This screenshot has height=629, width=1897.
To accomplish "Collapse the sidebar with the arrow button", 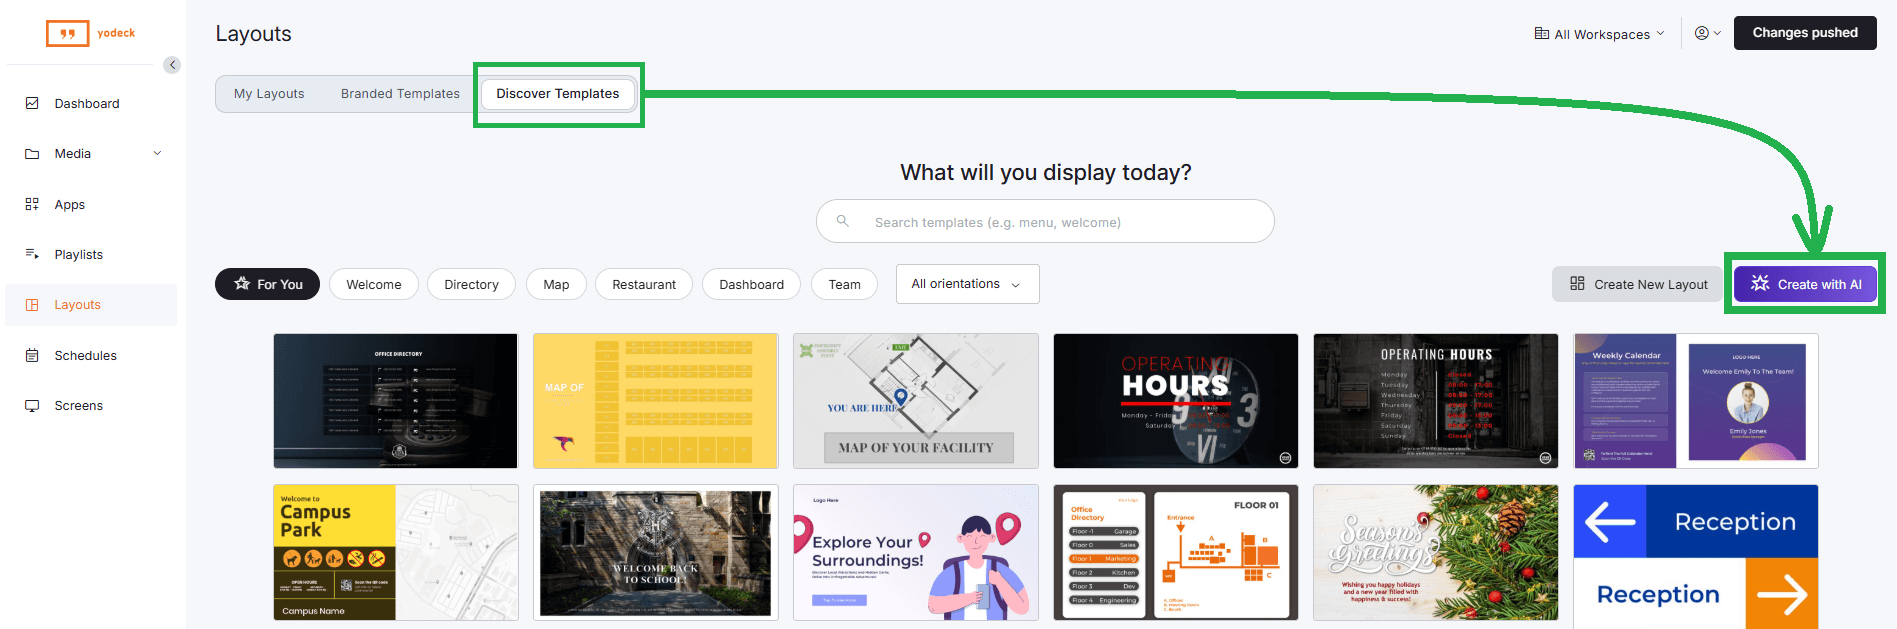I will pyautogui.click(x=172, y=65).
